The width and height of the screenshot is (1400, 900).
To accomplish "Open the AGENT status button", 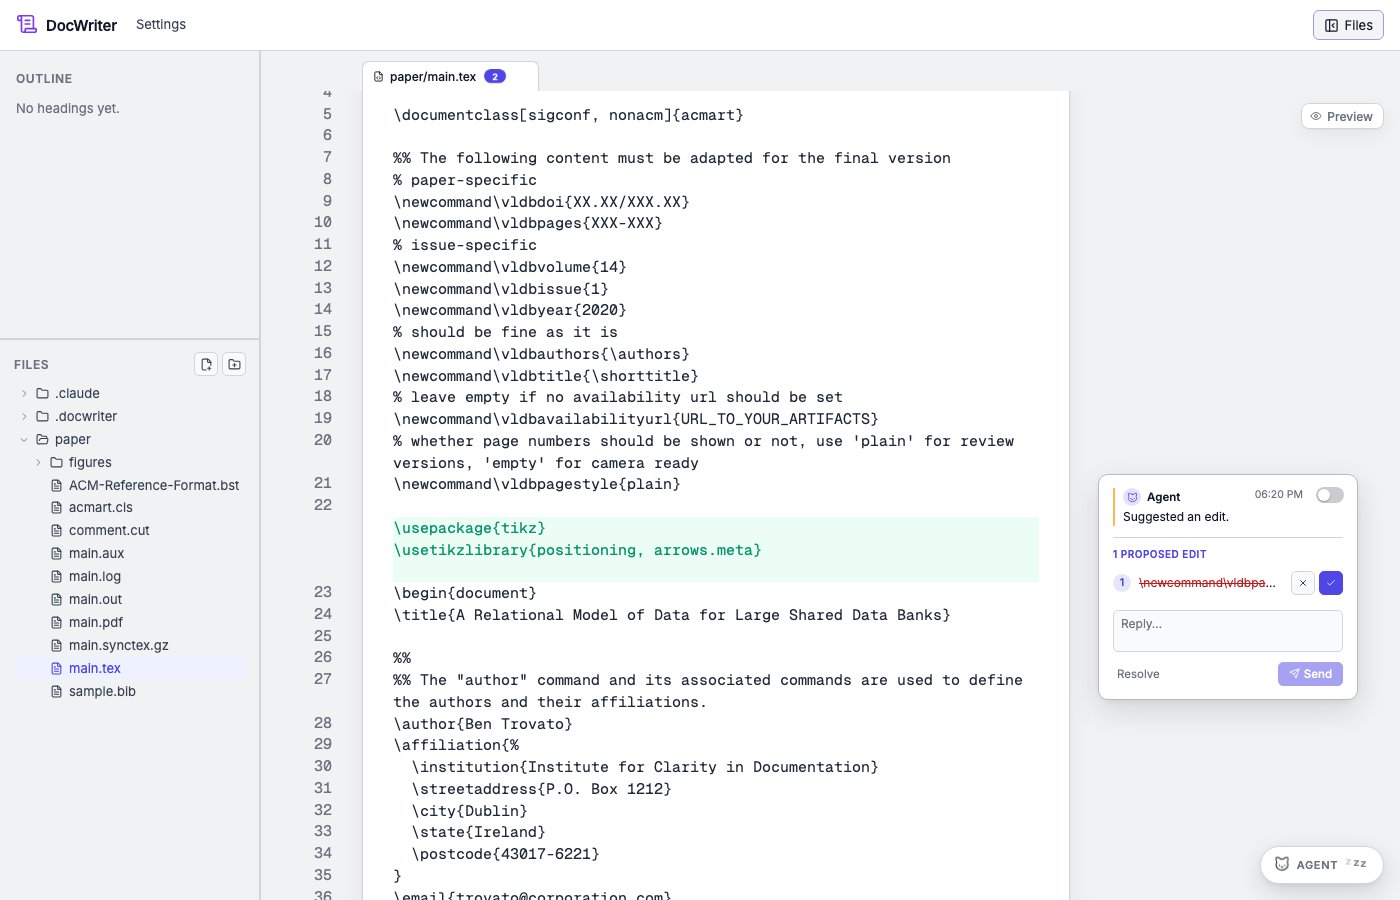I will click(x=1322, y=865).
